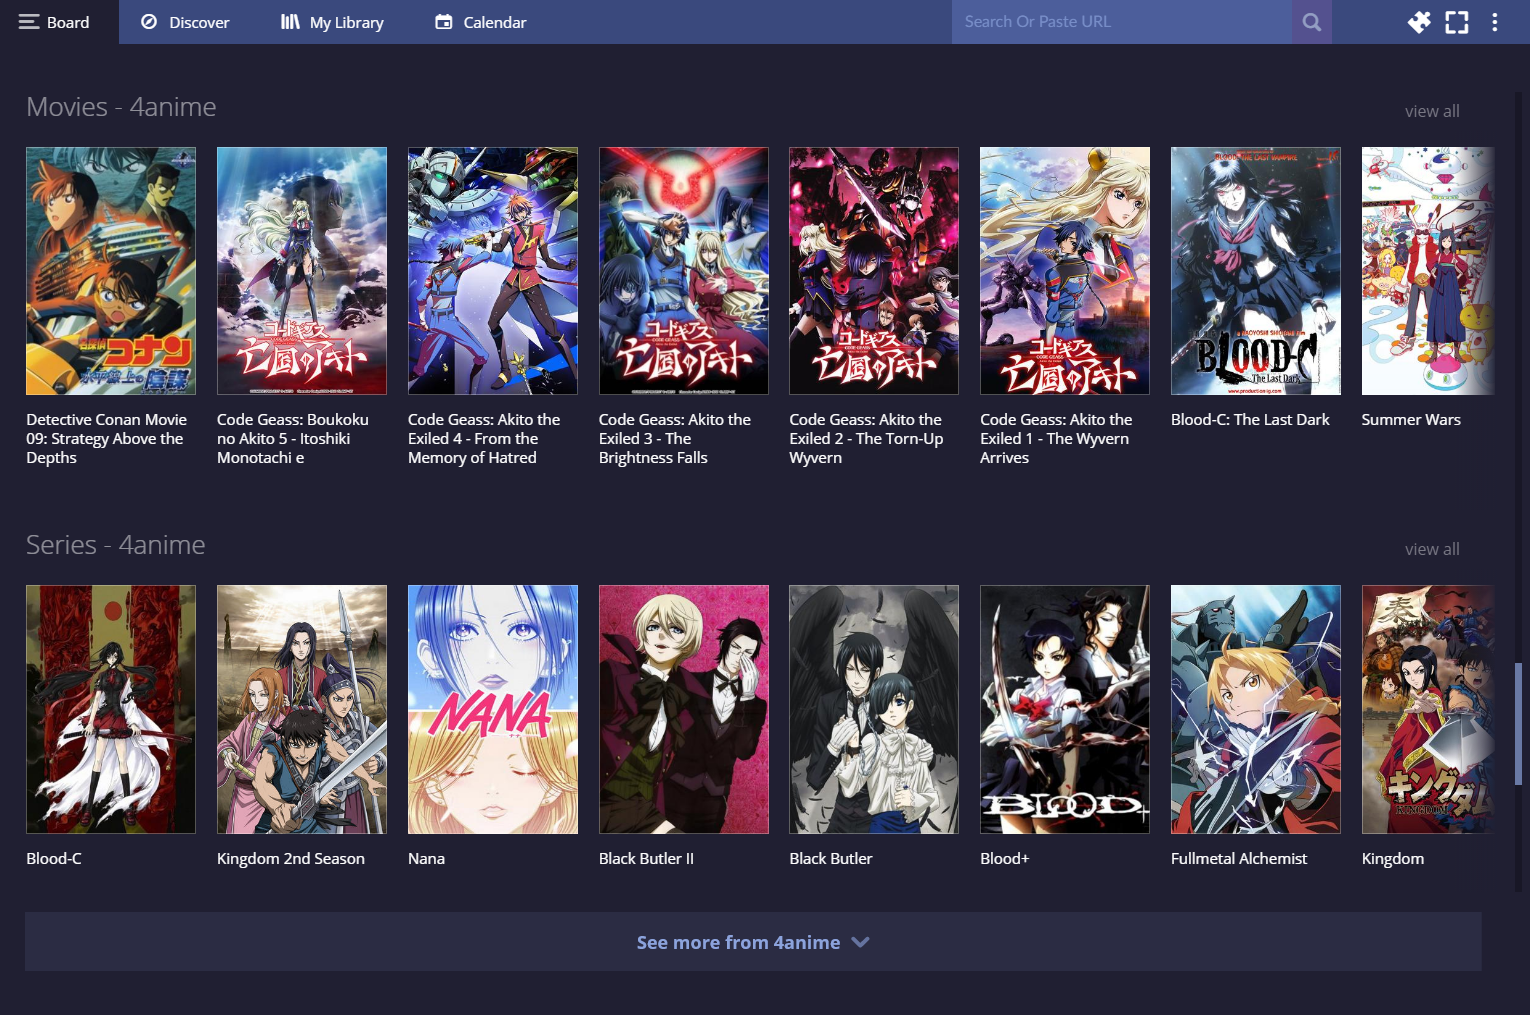Open the Nana series poster
This screenshot has height=1015, width=1530.
[x=493, y=710]
